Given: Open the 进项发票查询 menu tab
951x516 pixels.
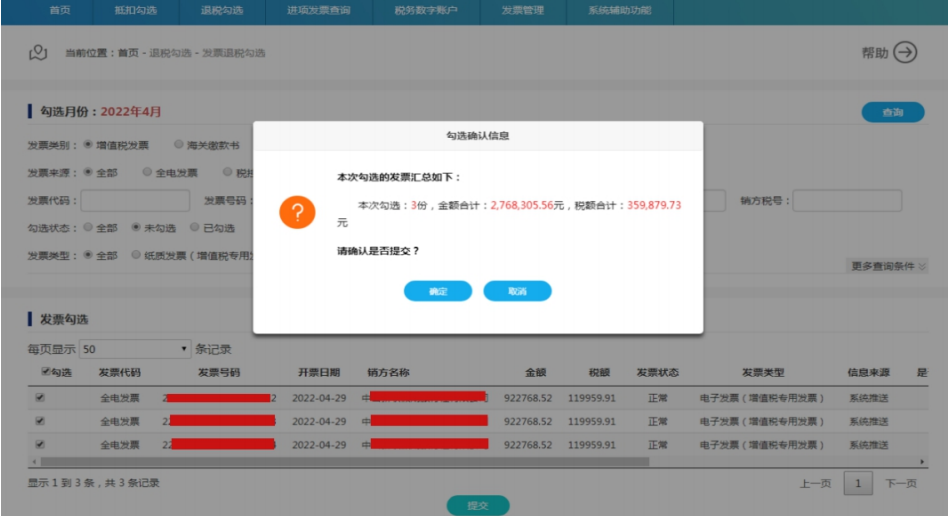Looking at the screenshot, I should pyautogui.click(x=318, y=10).
